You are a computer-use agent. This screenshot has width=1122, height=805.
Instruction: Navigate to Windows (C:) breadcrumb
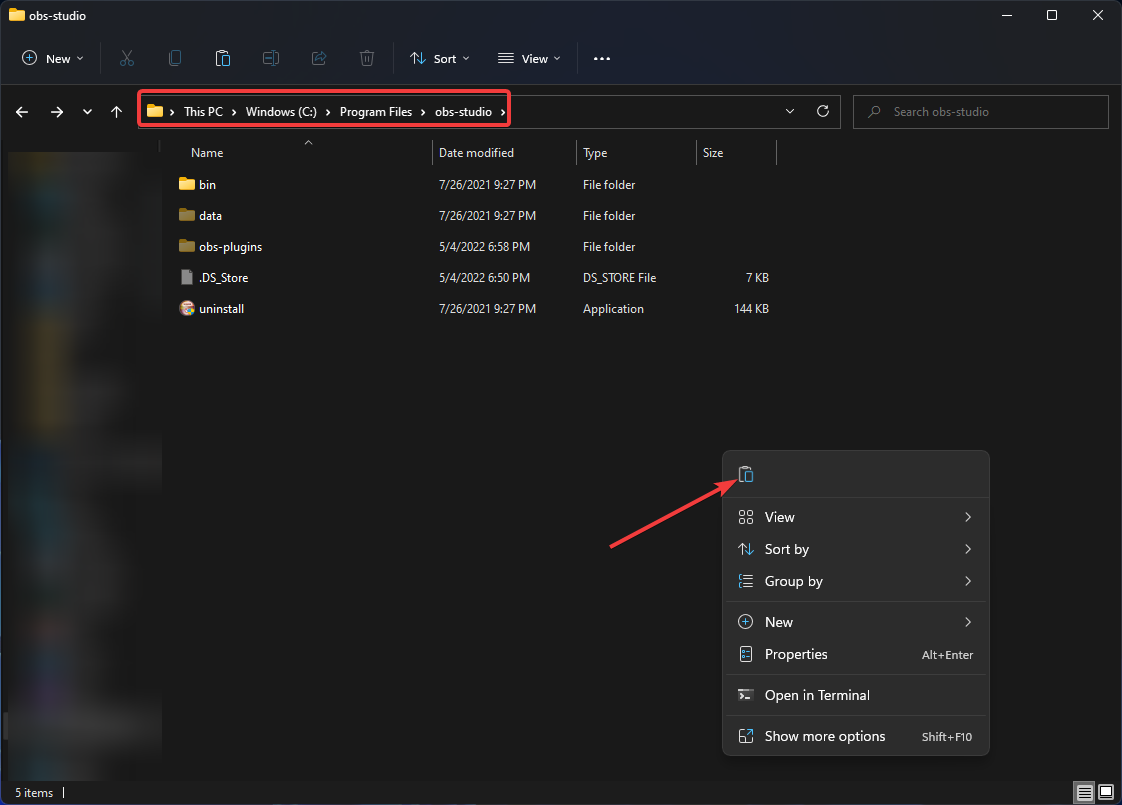[281, 112]
